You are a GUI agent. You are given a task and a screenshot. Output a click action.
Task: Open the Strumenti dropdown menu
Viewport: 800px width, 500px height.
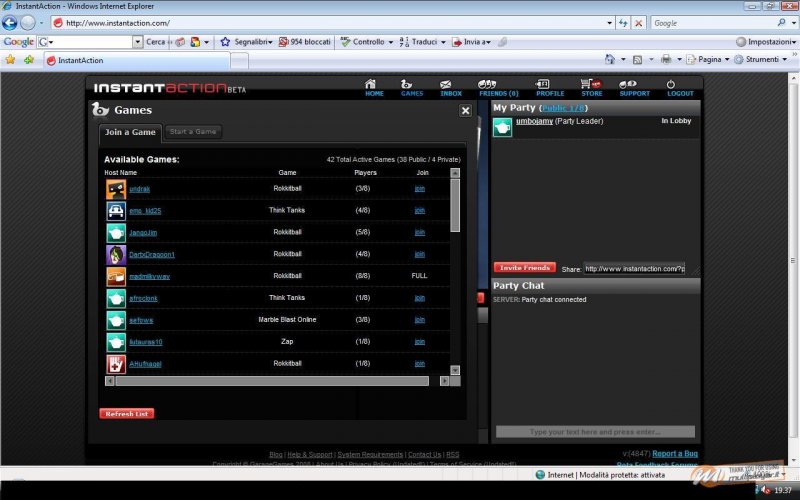(x=765, y=60)
